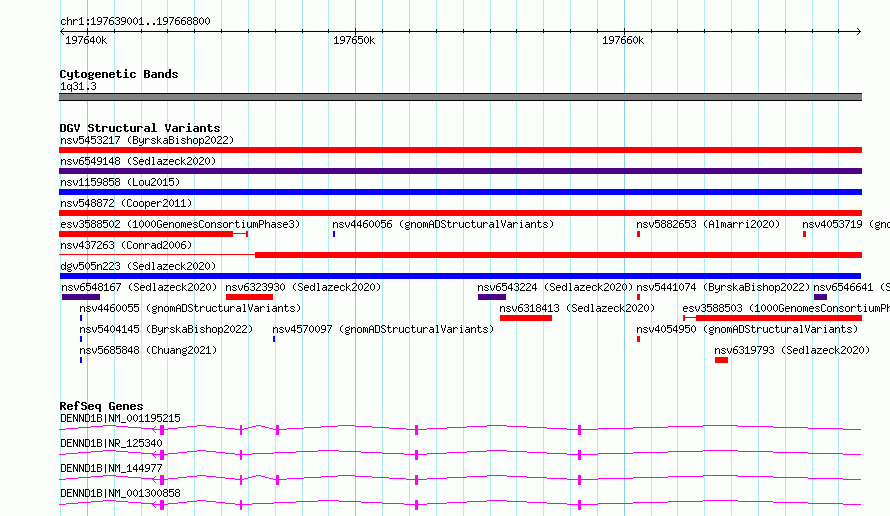Click the RefSeq Genes track heading
The height and width of the screenshot is (516, 890).
pyautogui.click(x=101, y=406)
